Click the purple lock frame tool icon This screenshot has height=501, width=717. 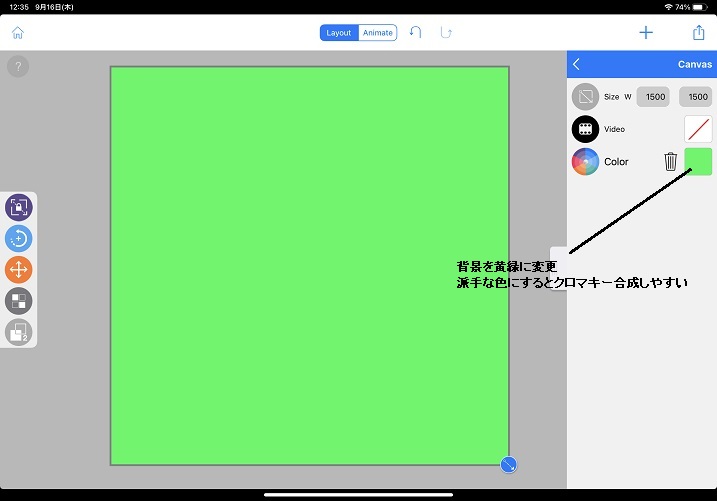tap(19, 207)
